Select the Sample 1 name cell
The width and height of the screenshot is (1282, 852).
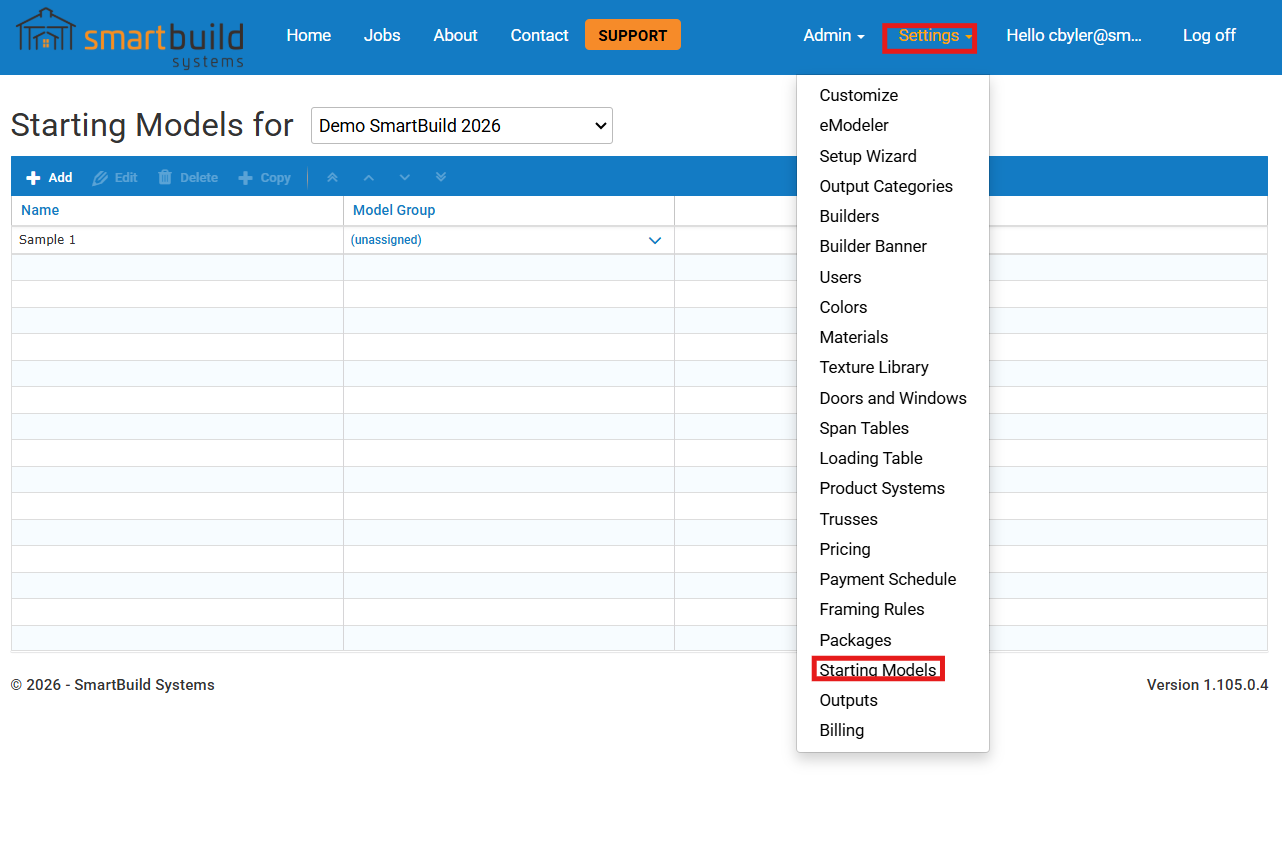[x=177, y=240]
